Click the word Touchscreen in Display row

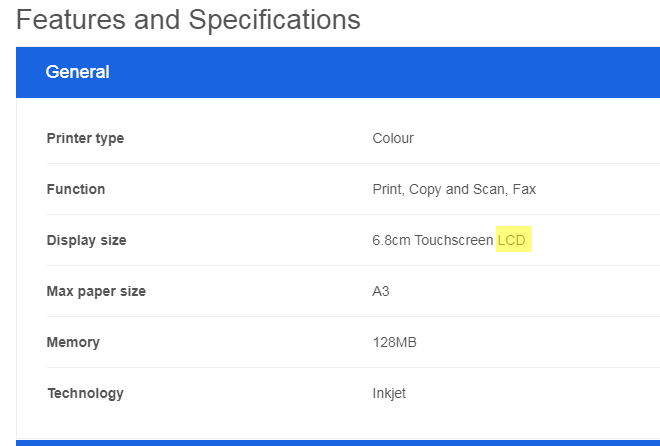click(x=454, y=240)
